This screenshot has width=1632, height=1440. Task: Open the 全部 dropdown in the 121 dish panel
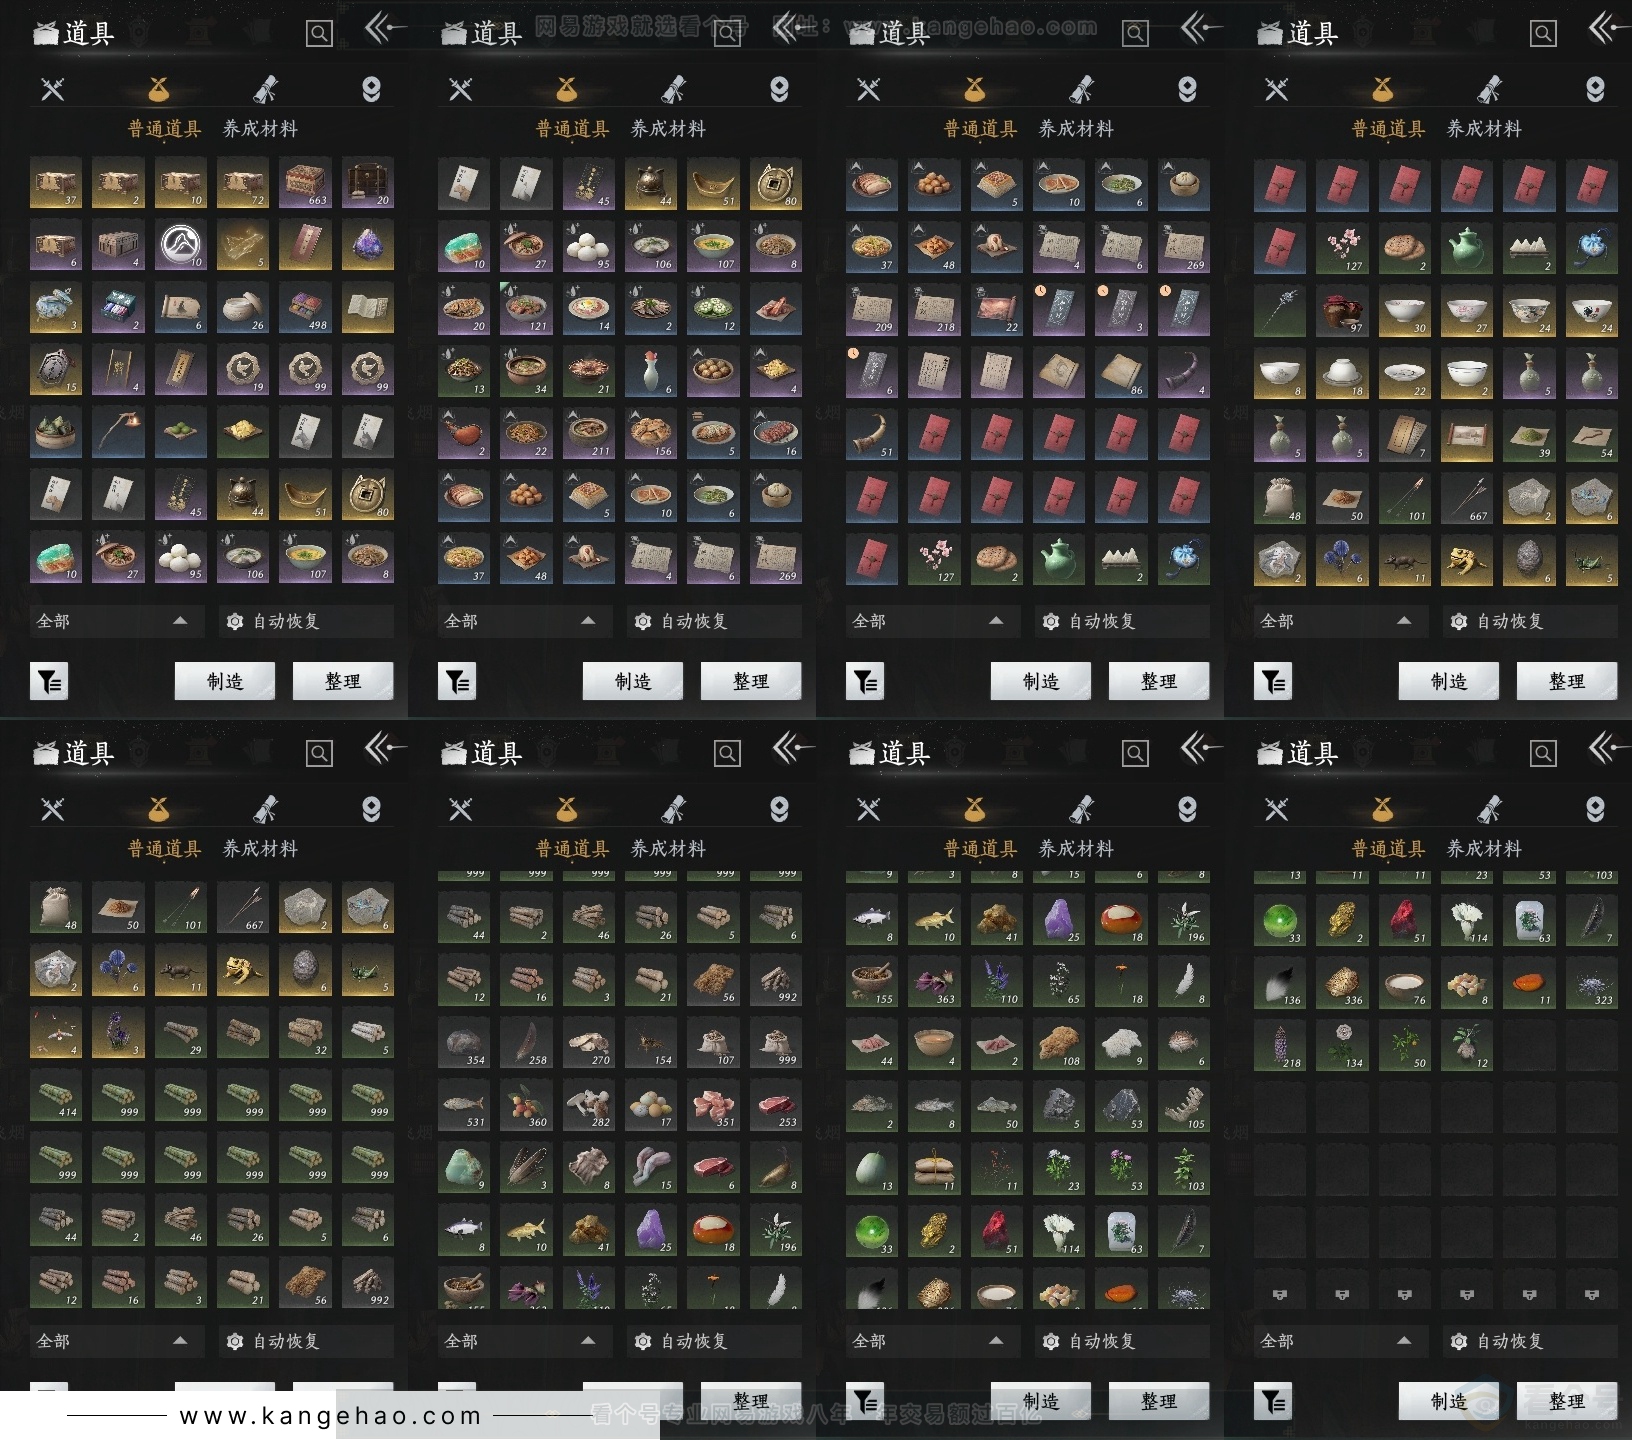click(524, 621)
